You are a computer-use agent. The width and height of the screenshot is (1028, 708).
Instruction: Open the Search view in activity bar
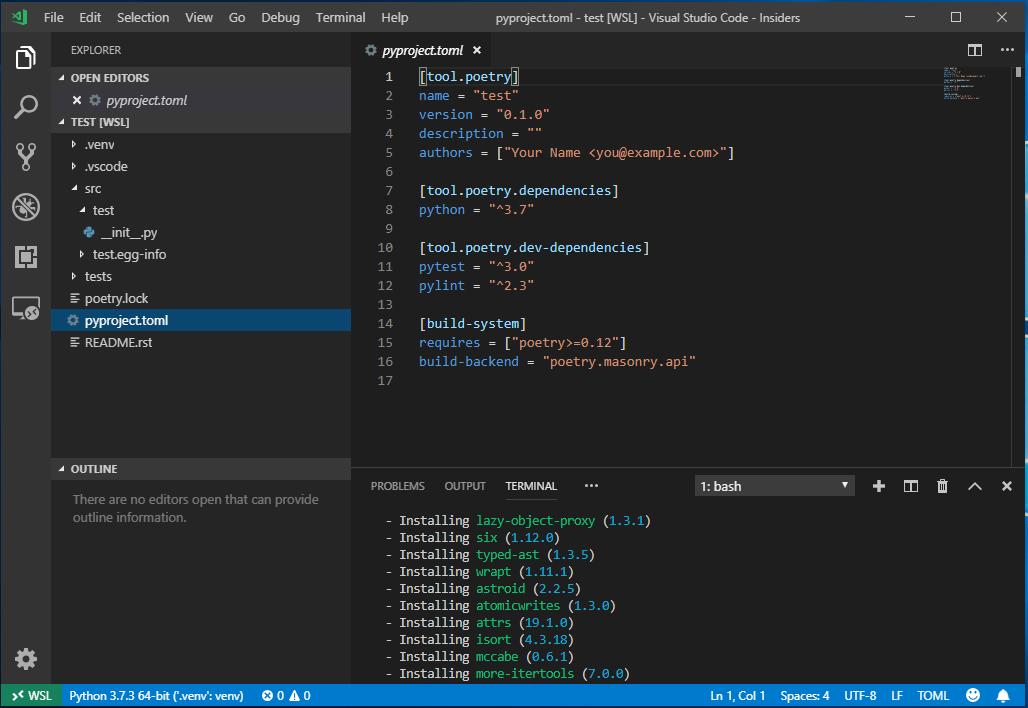(x=26, y=108)
